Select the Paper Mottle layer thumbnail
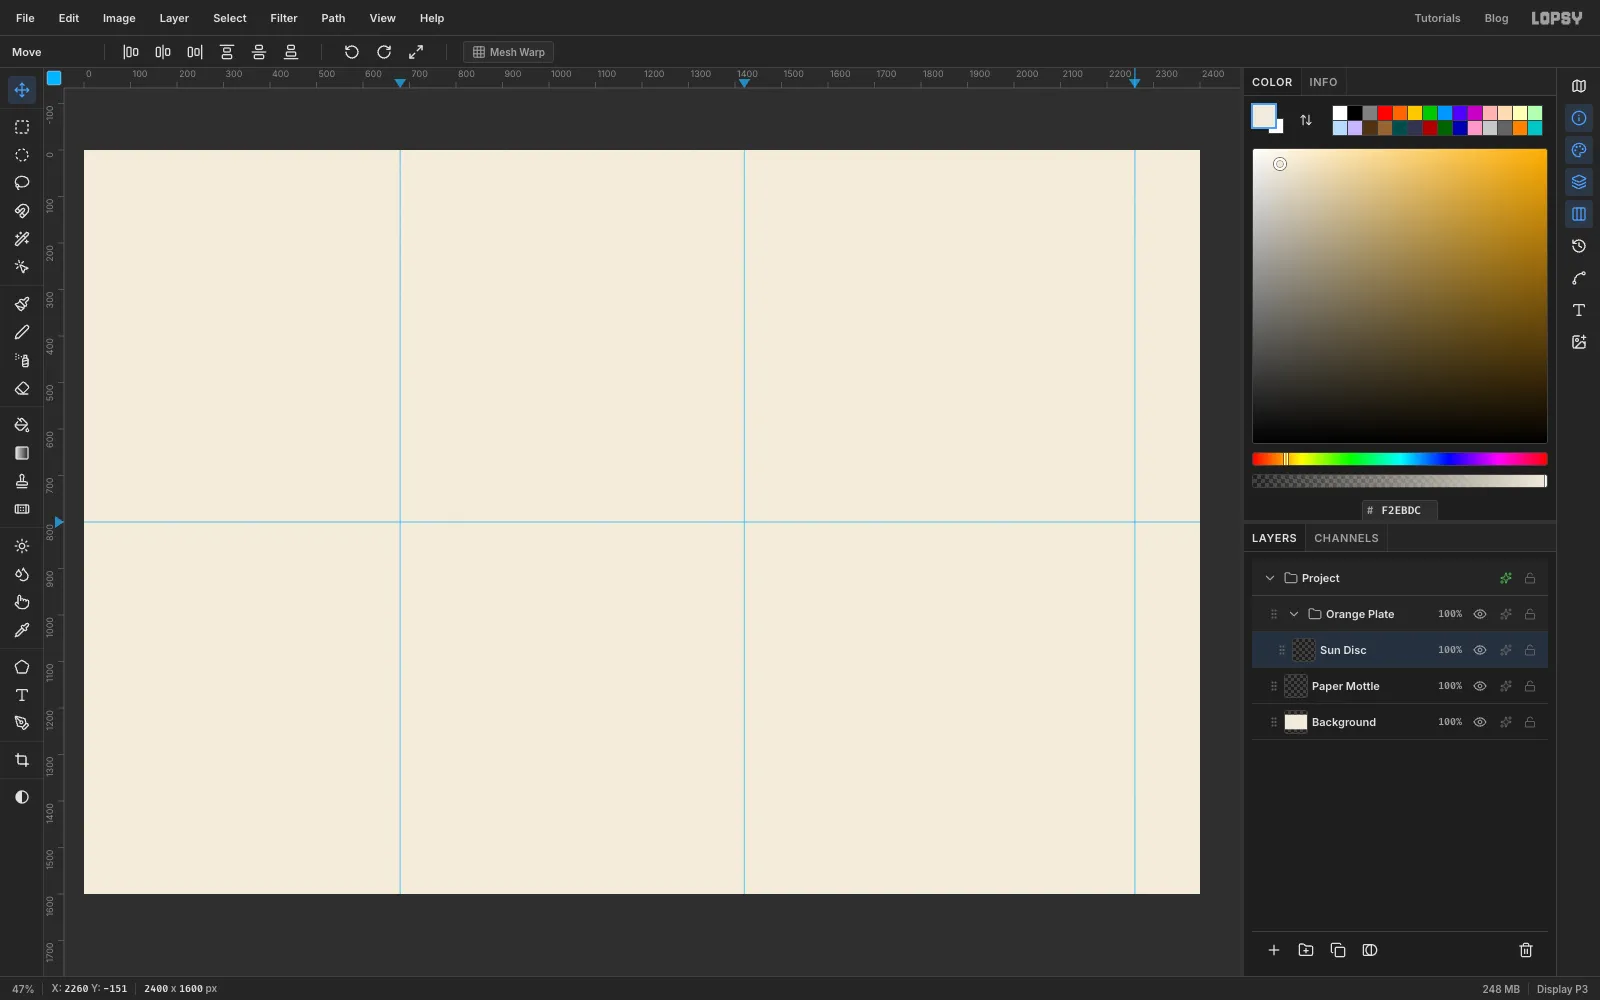 tap(1296, 686)
